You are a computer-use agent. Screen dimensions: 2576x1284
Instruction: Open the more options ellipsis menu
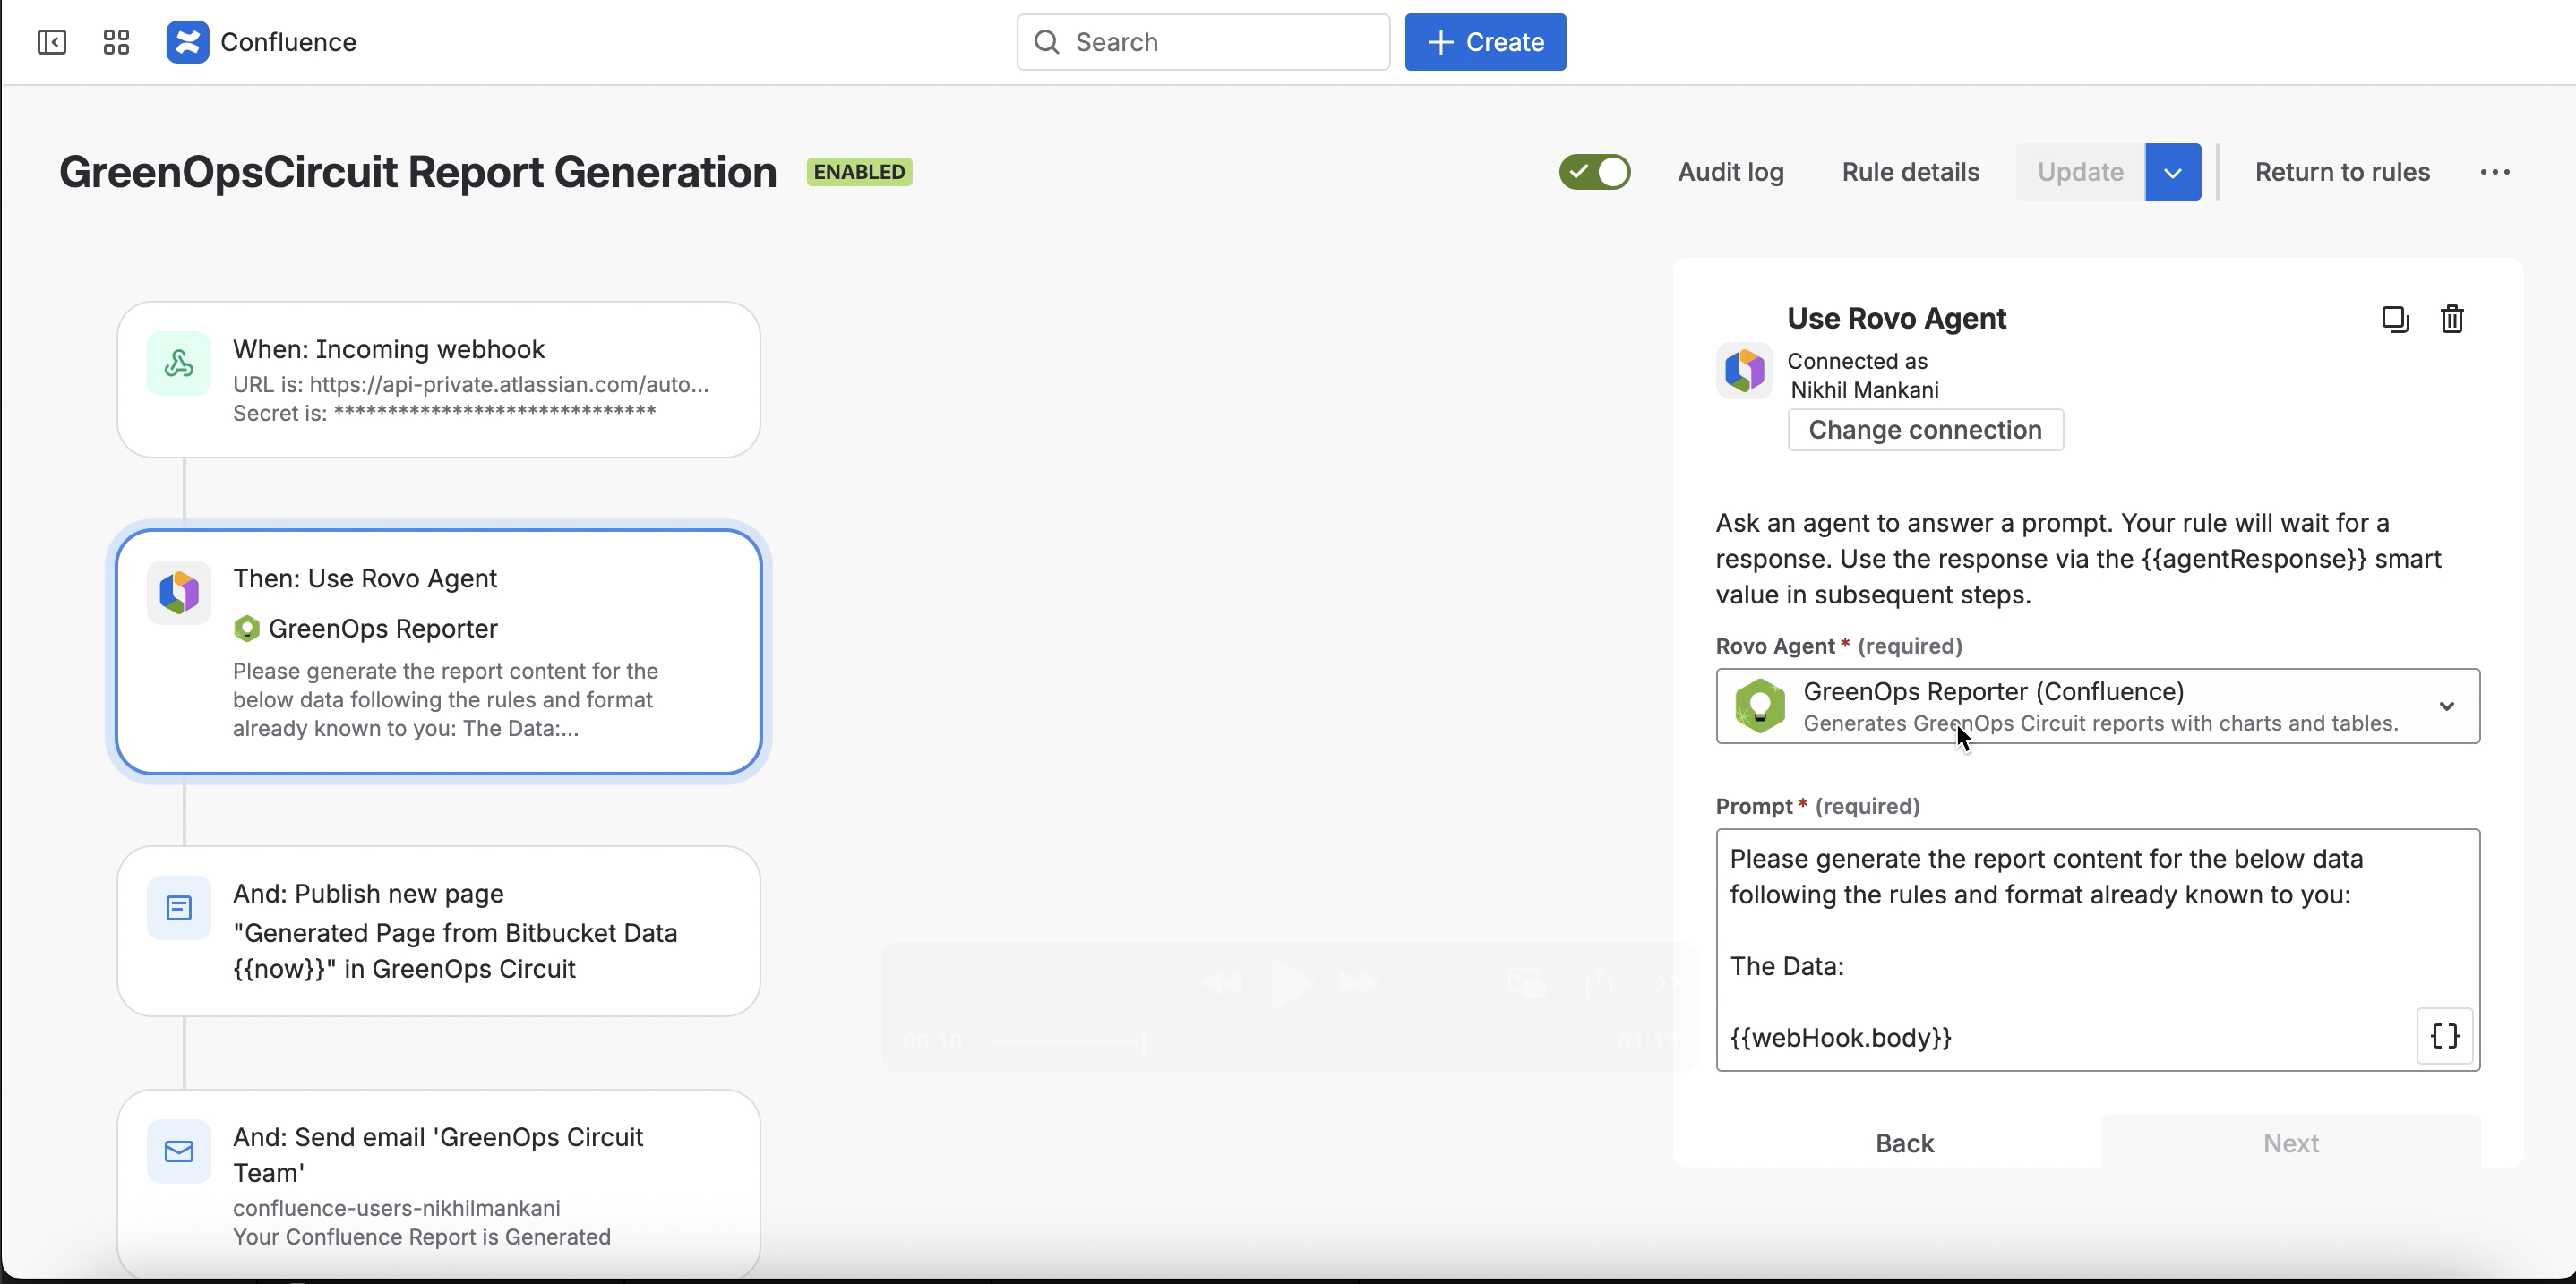pyautogui.click(x=2494, y=172)
